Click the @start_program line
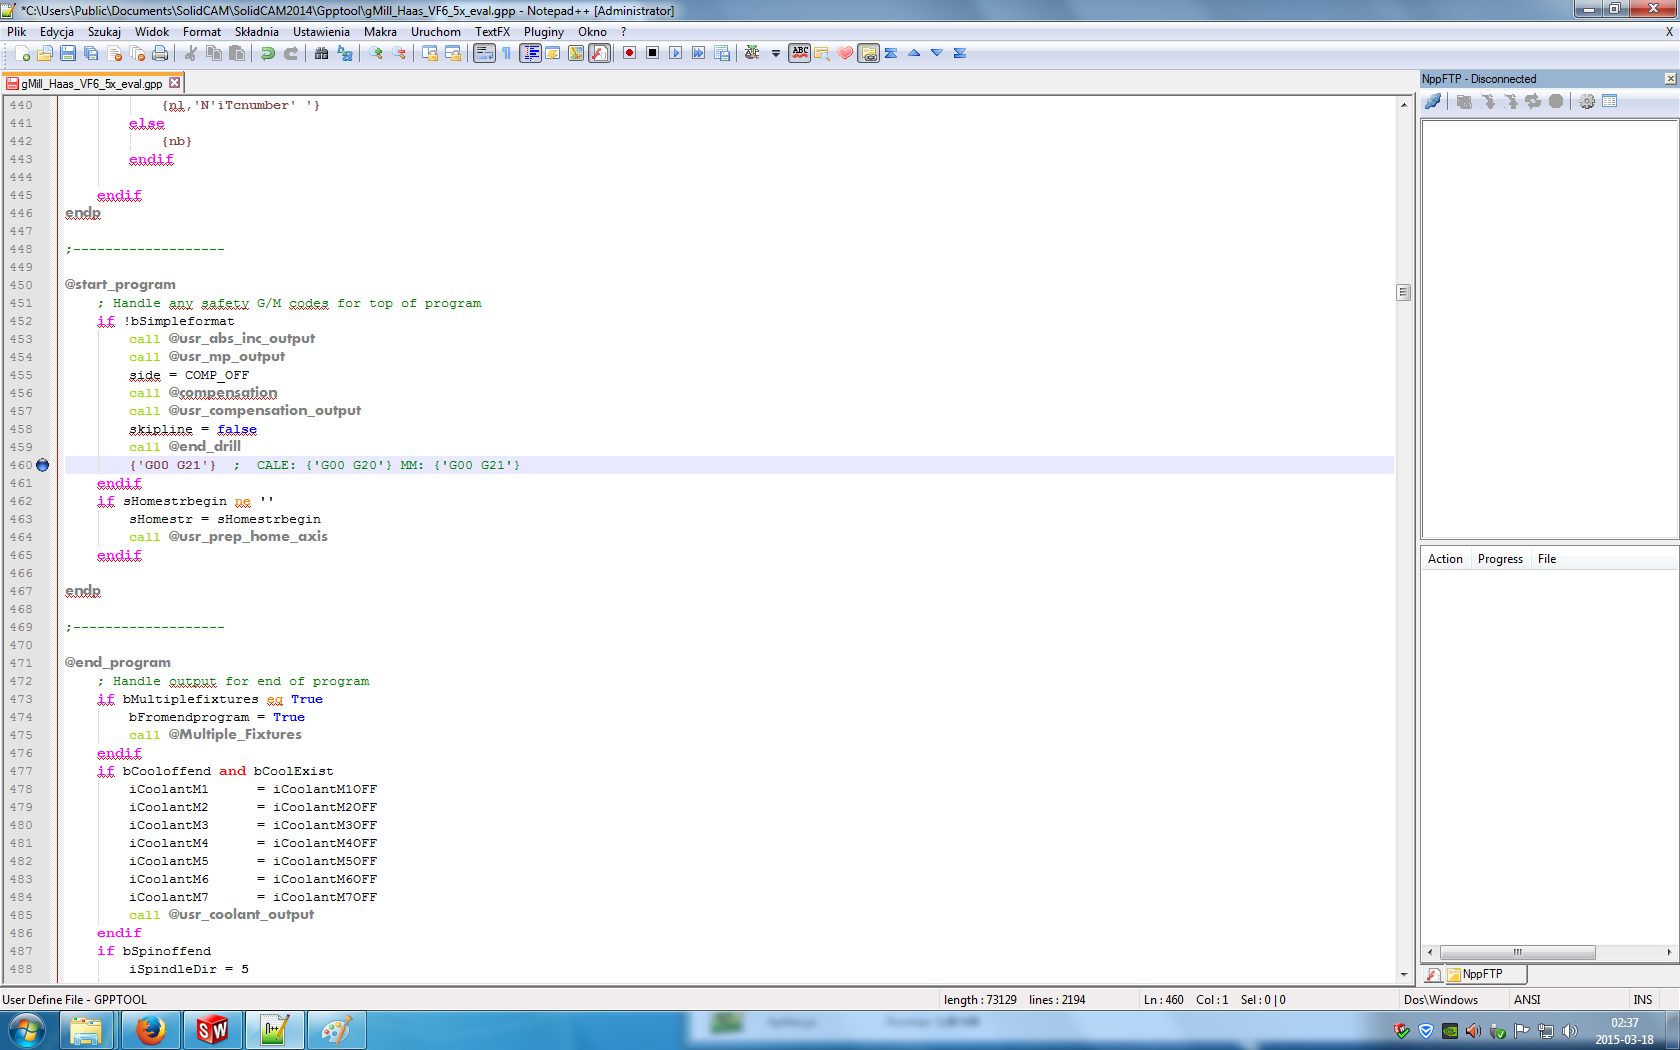This screenshot has width=1680, height=1050. pos(120,285)
